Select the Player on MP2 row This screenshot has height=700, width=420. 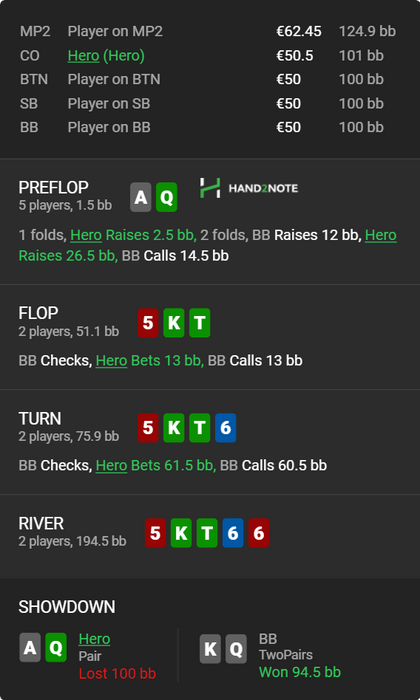pyautogui.click(x=208, y=31)
